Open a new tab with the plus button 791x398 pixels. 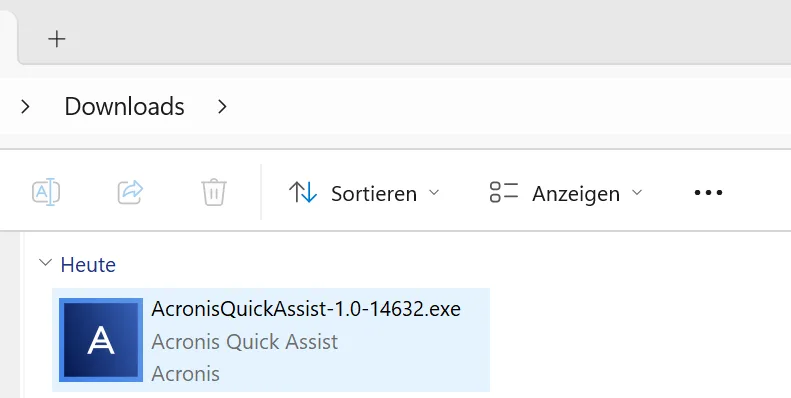click(x=56, y=39)
